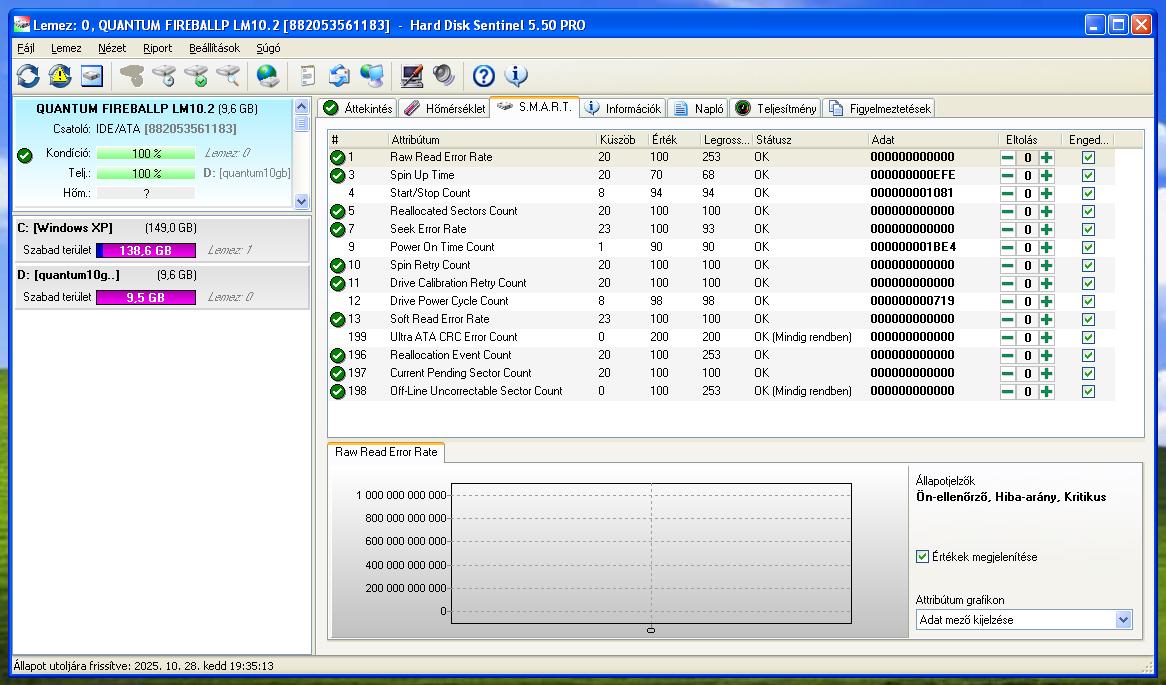The height and width of the screenshot is (685, 1166).
Task: Select the Reallocated Sectors Count row
Action: 453,211
